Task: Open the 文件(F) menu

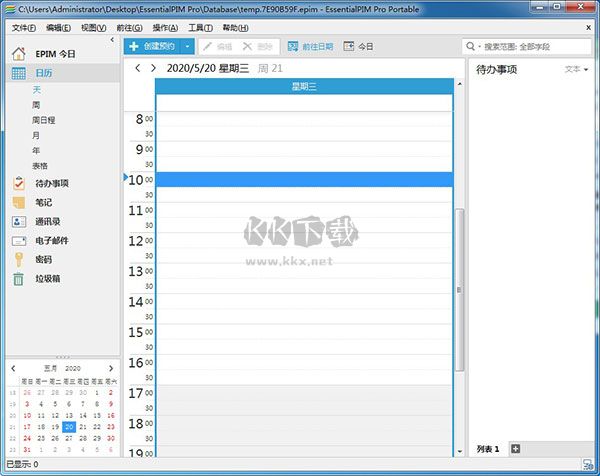Action: [x=23, y=28]
